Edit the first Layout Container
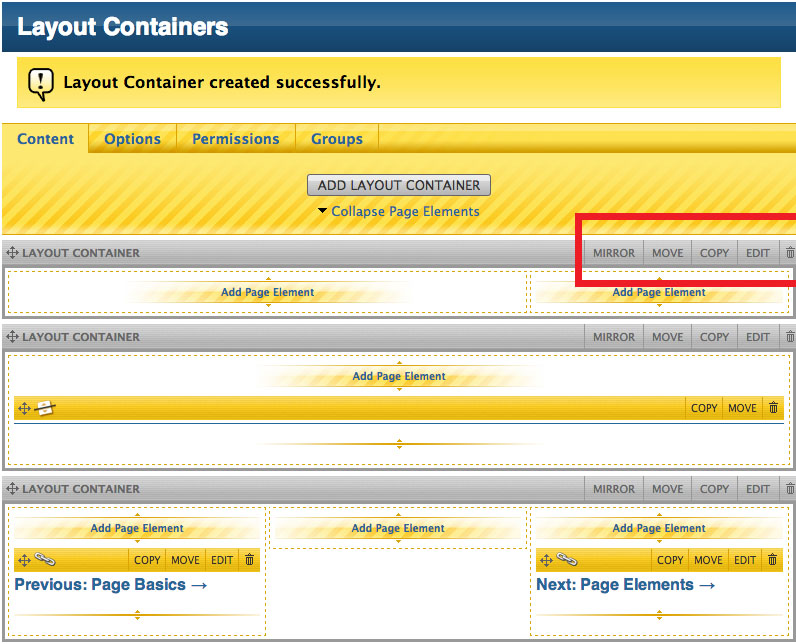796x644 pixels. pyautogui.click(x=757, y=253)
